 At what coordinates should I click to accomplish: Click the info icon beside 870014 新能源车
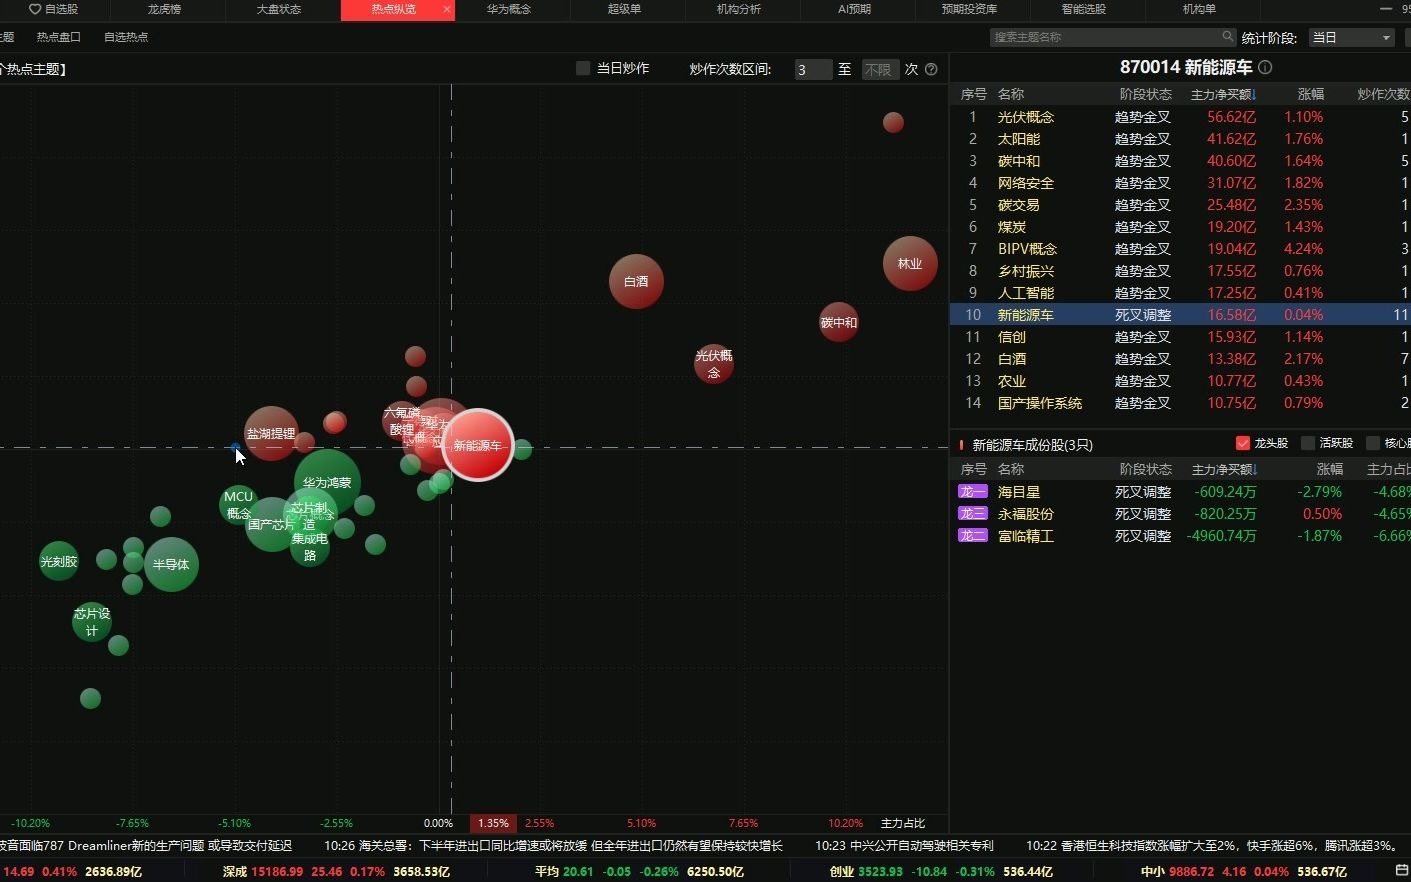coord(1265,68)
